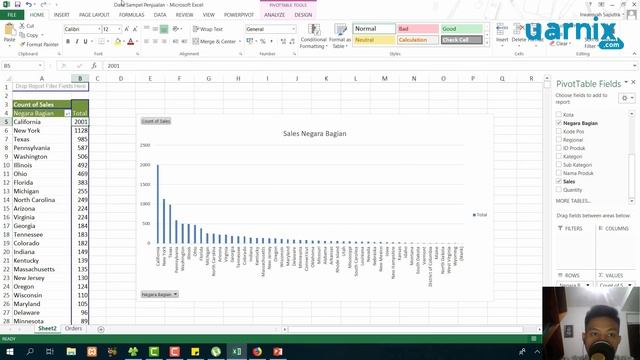Activate the Format Painter brush
Image resolution: width=640 pixels, height=360 pixels.
(22, 44)
